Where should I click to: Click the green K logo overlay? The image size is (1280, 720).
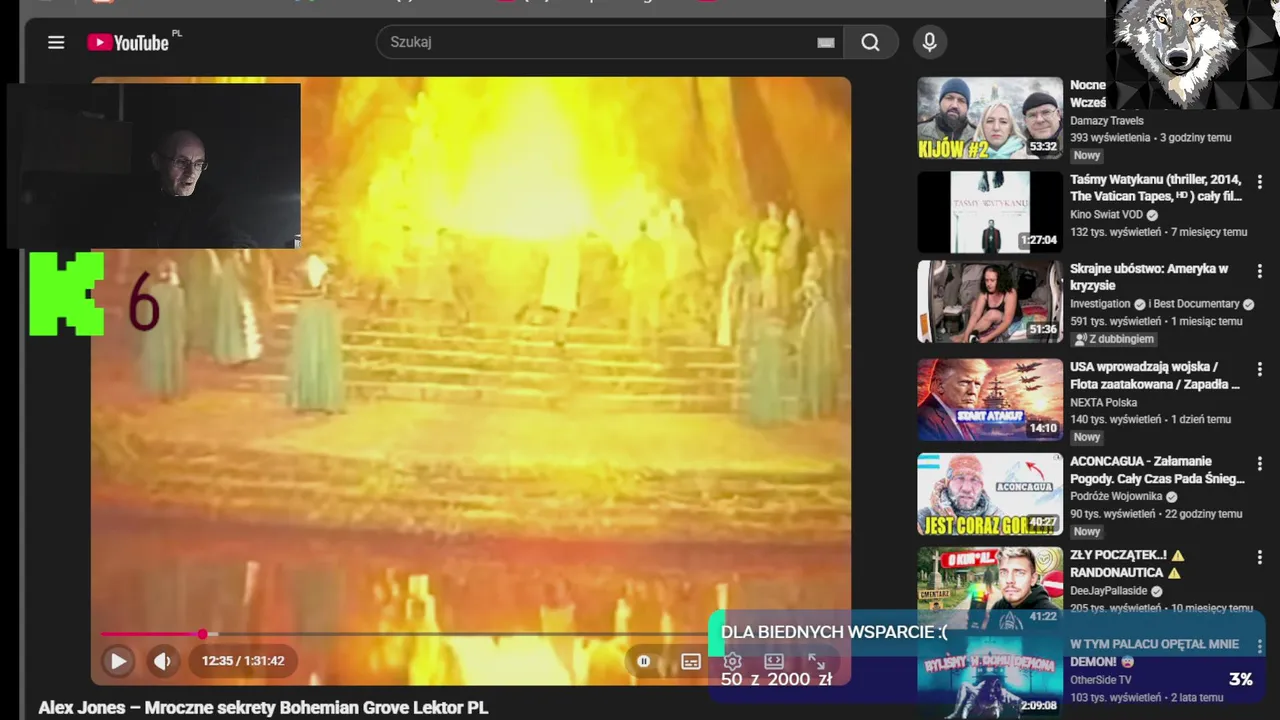[66, 294]
